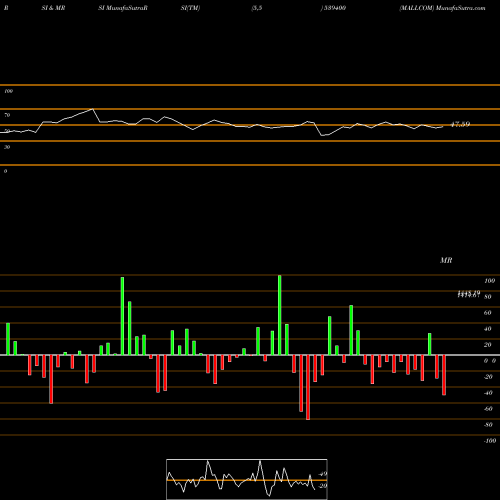Click the MR axis label 60
The image size is (500, 500).
tap(487, 313)
